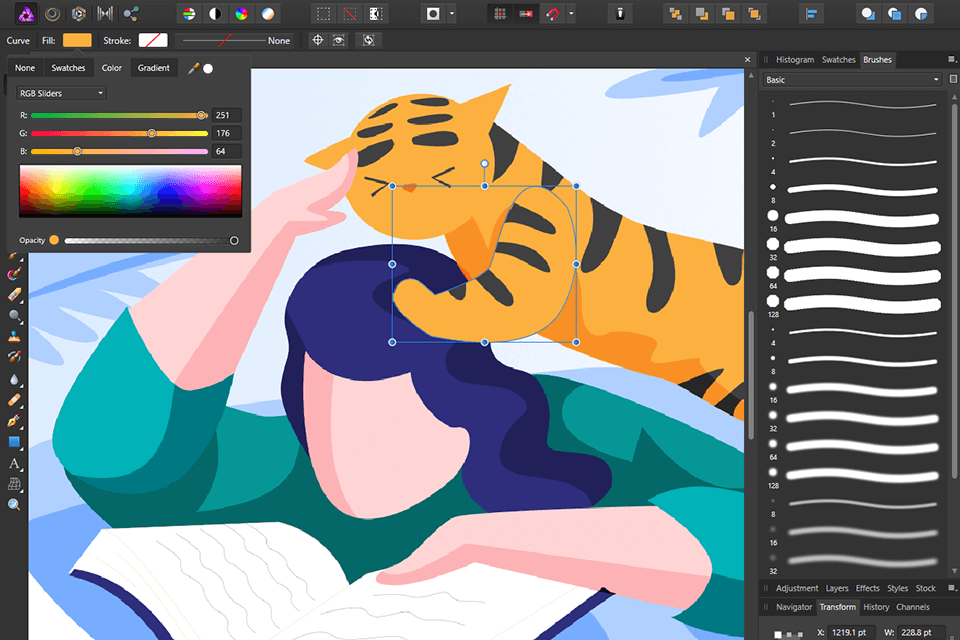Click the Move to Back arrange icon
The width and height of the screenshot is (960, 640).
click(x=676, y=13)
